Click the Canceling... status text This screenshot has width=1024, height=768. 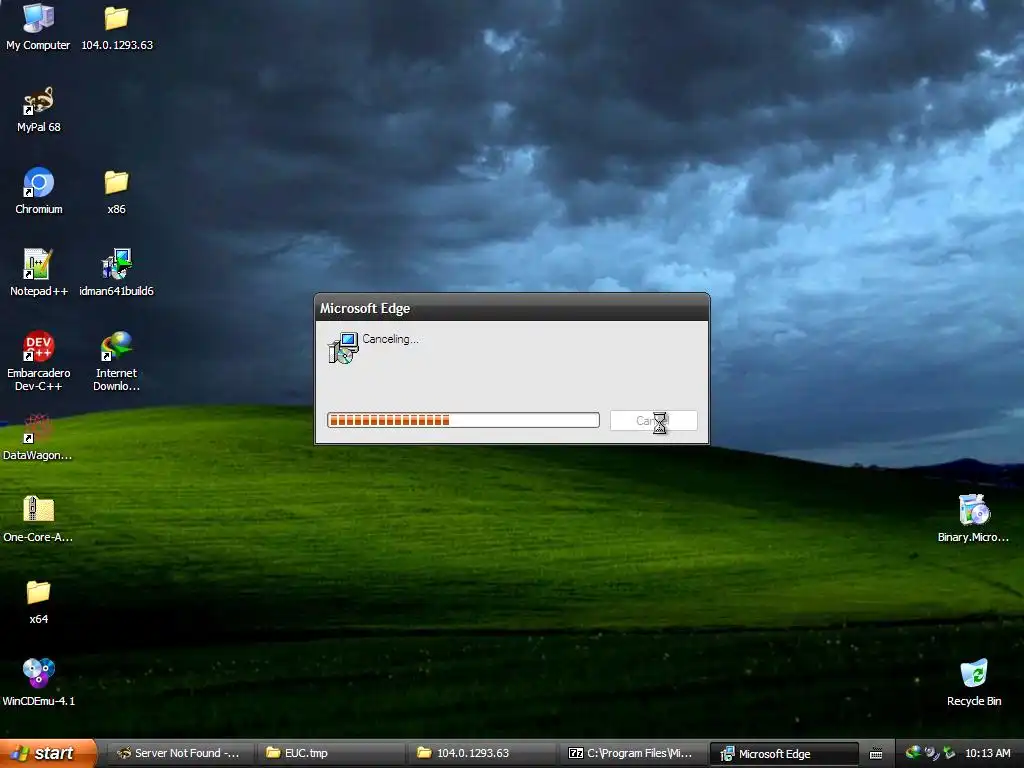point(391,339)
